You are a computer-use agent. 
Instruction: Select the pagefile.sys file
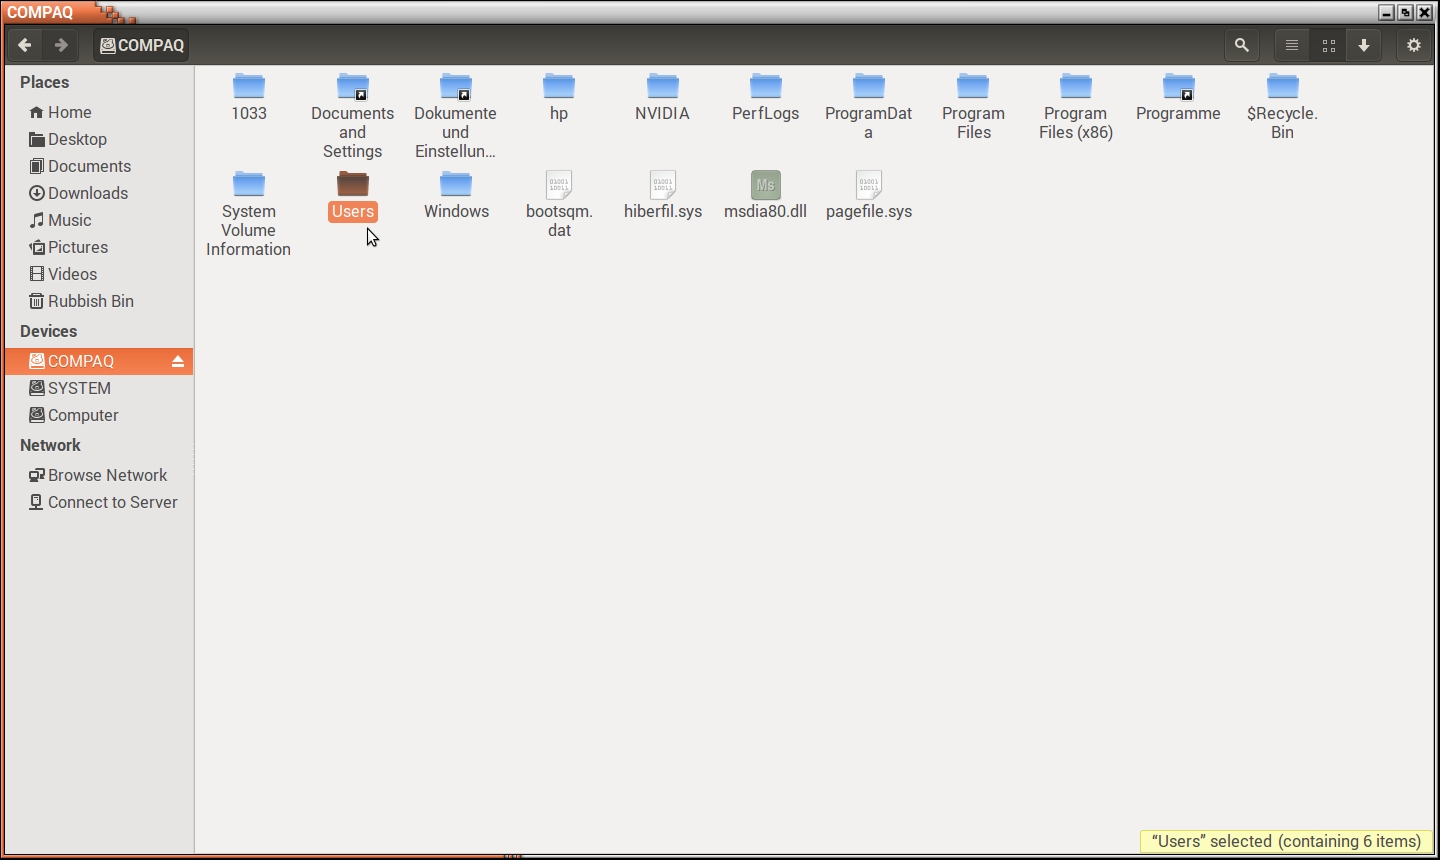869,185
